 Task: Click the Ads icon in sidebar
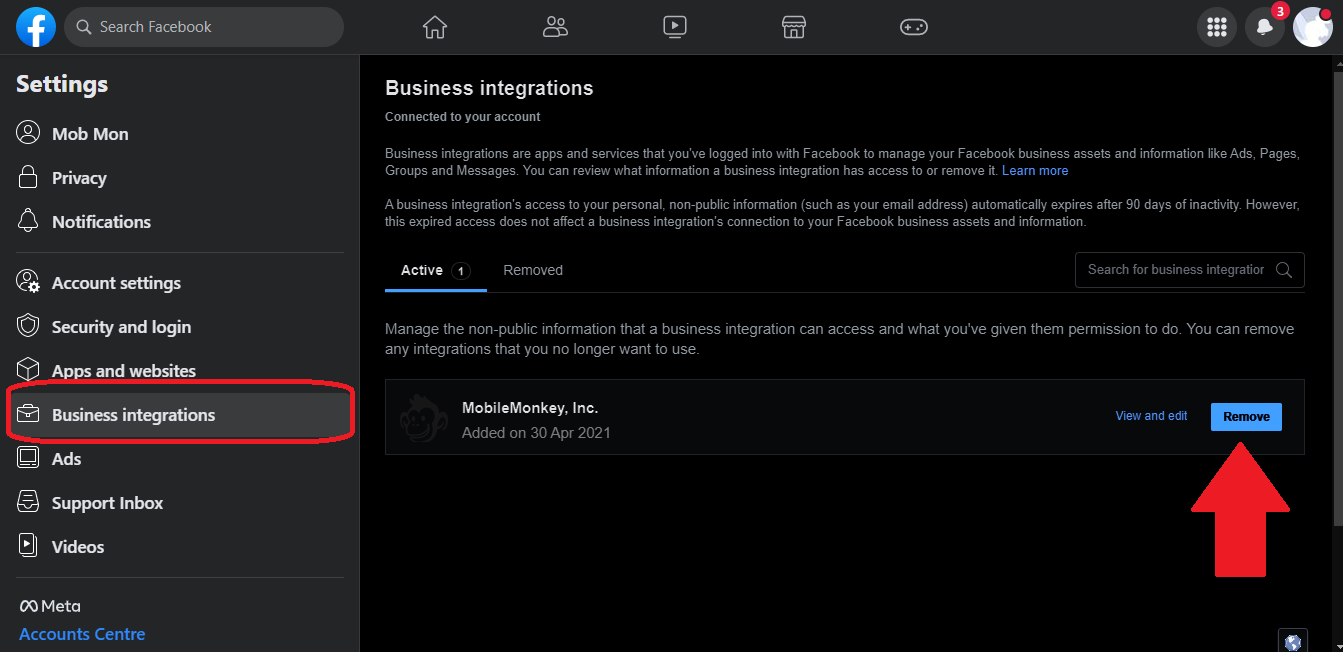pos(28,458)
